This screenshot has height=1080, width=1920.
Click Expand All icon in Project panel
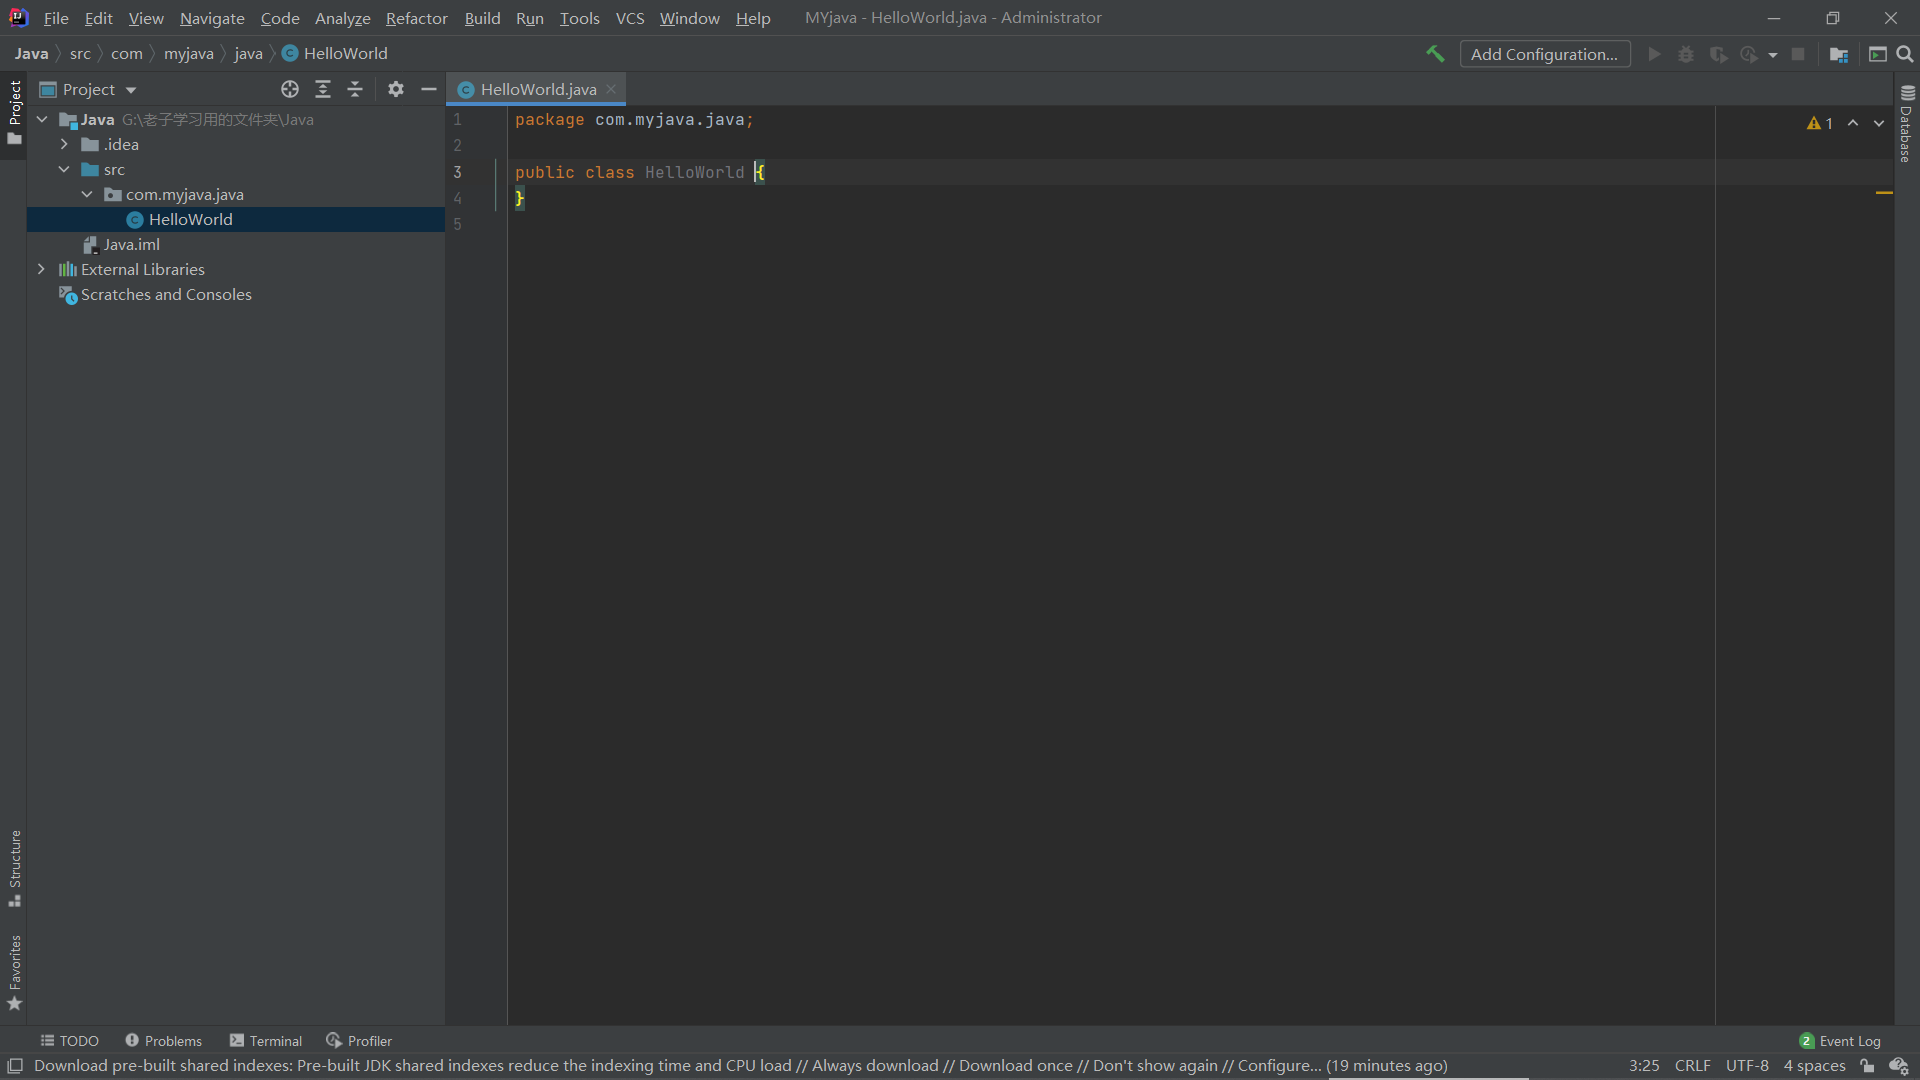[323, 89]
